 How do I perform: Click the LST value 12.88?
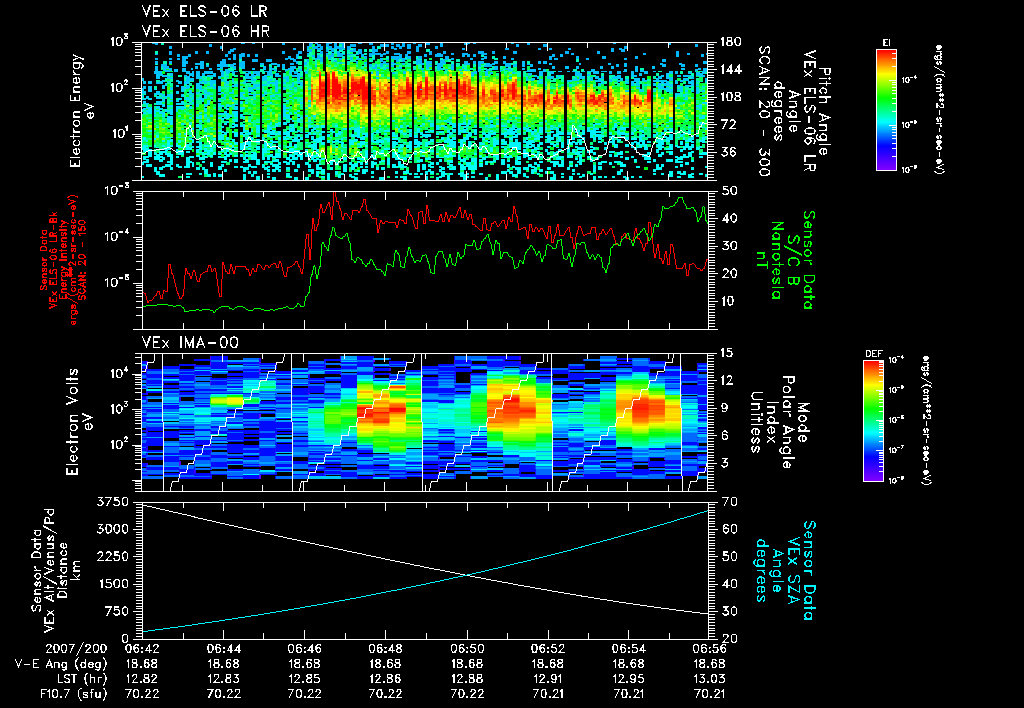click(x=467, y=679)
